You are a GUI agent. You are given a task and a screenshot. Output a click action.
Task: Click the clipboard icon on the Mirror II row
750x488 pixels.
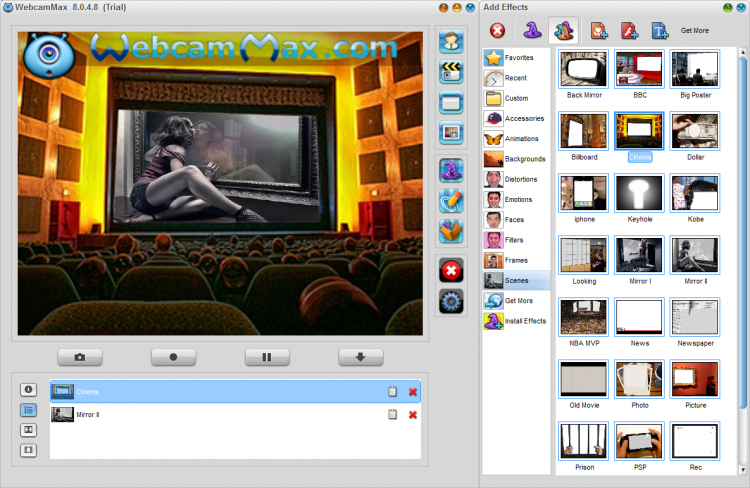tap(392, 414)
